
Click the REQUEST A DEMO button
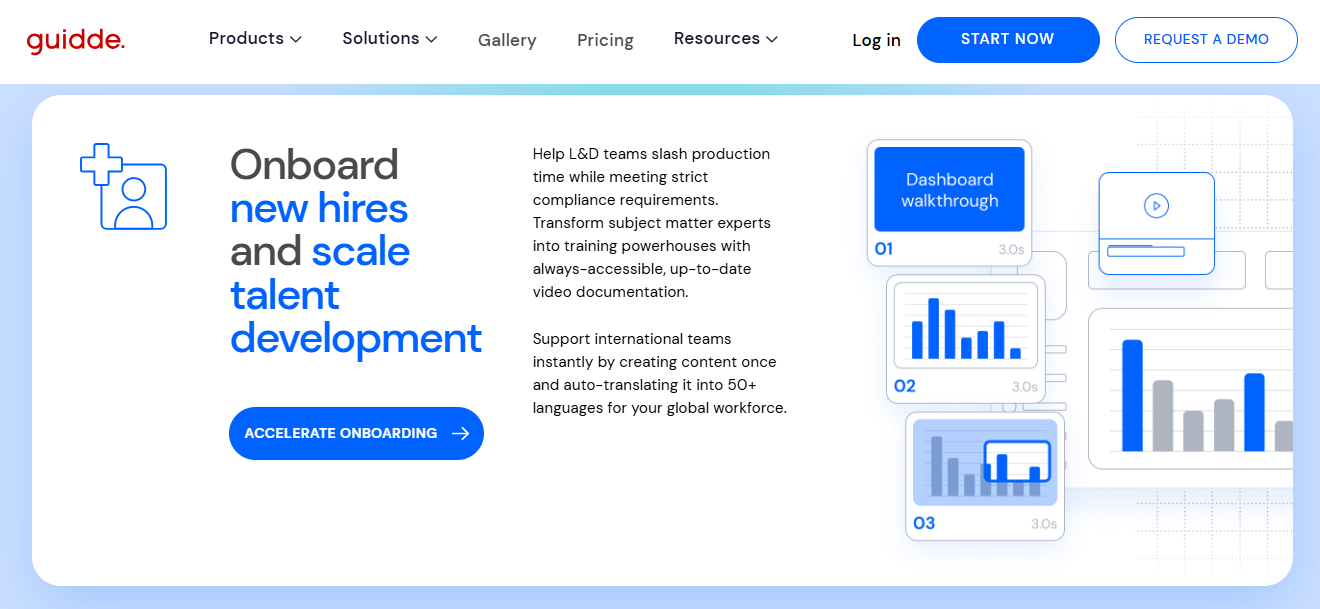[x=1206, y=40]
